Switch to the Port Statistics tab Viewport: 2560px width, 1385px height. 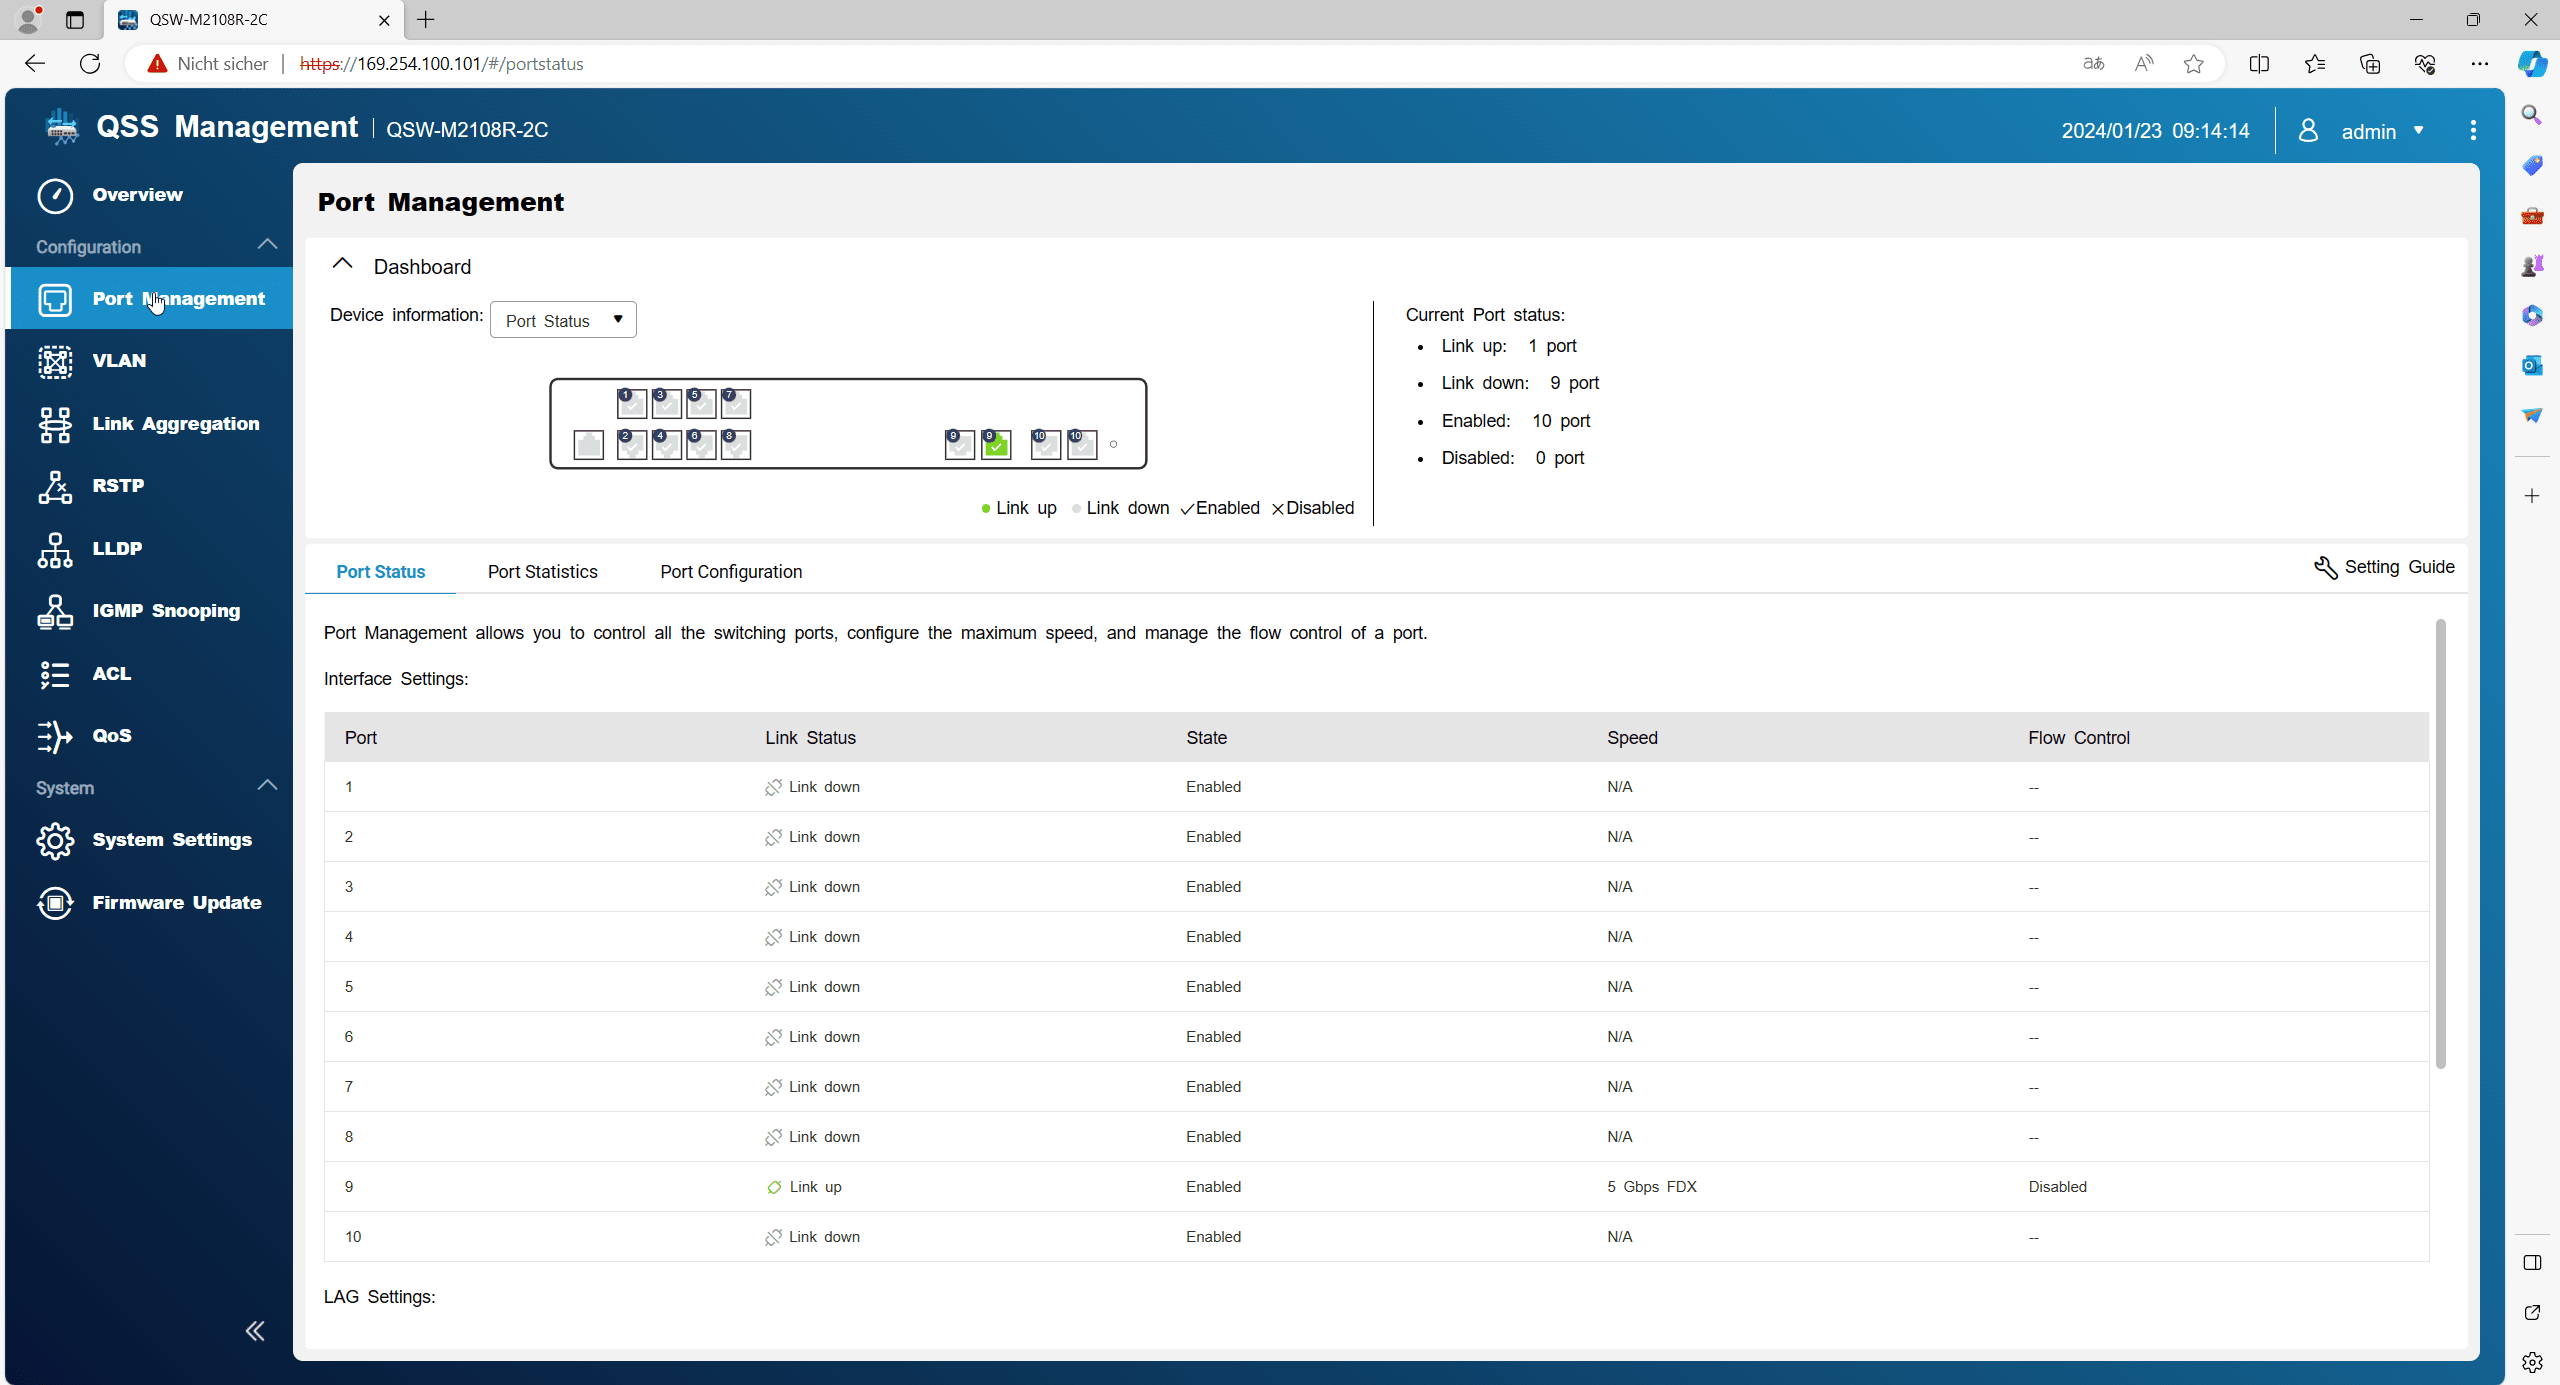tap(542, 572)
